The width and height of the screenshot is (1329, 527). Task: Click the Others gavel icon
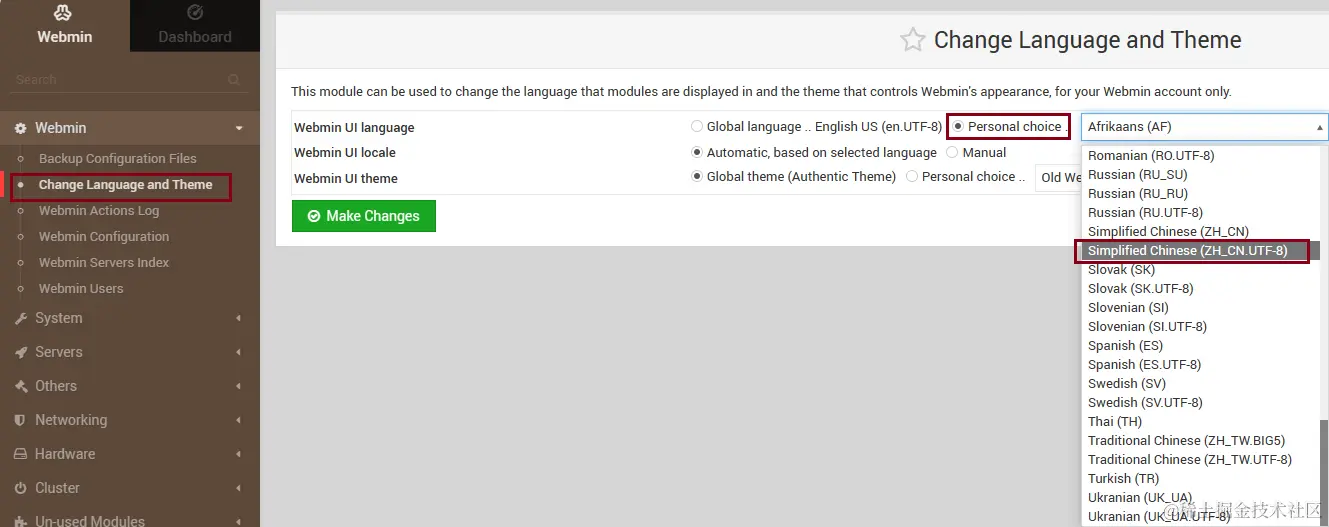point(20,386)
